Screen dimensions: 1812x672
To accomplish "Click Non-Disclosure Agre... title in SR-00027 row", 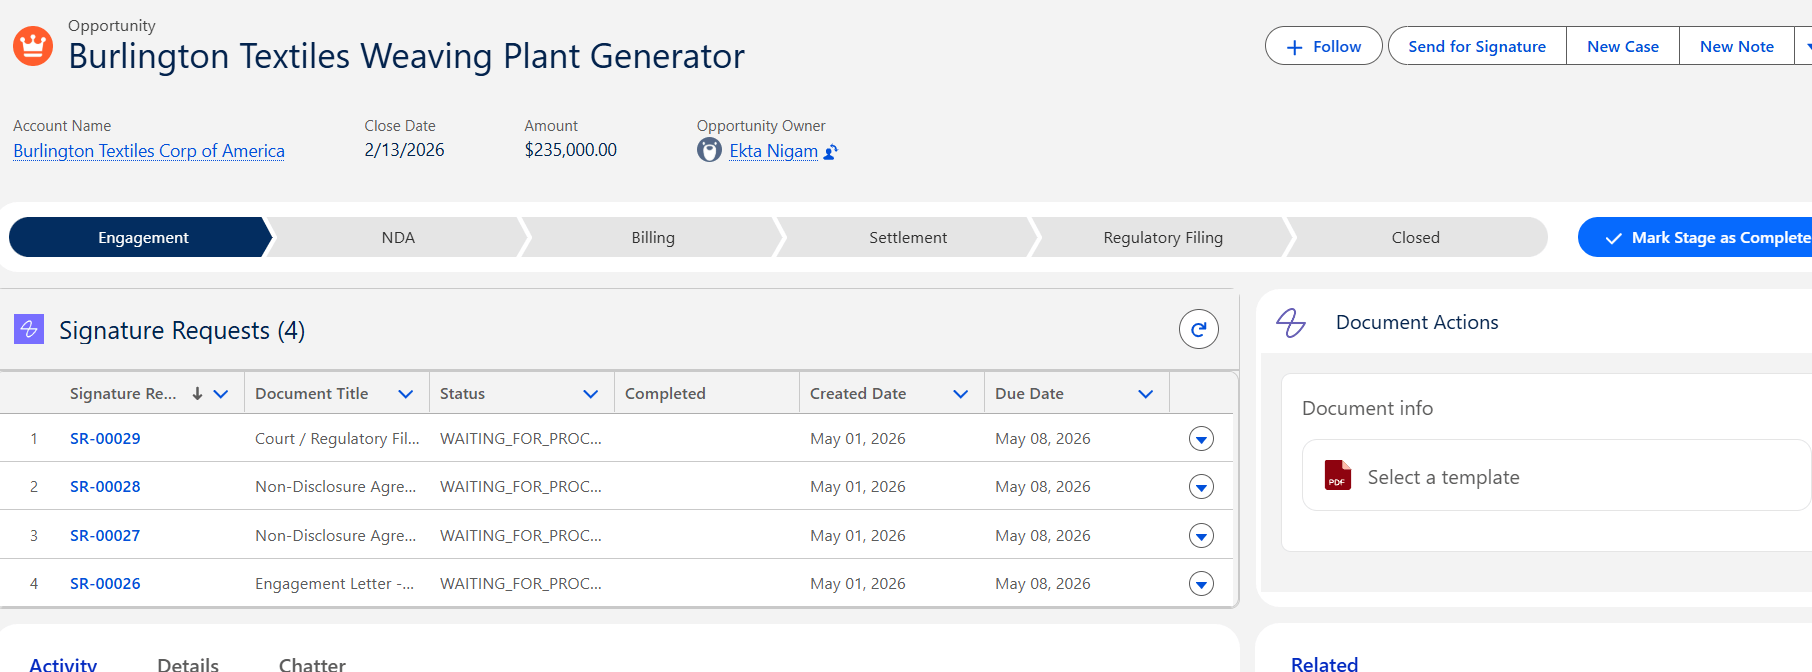I will [x=335, y=536].
